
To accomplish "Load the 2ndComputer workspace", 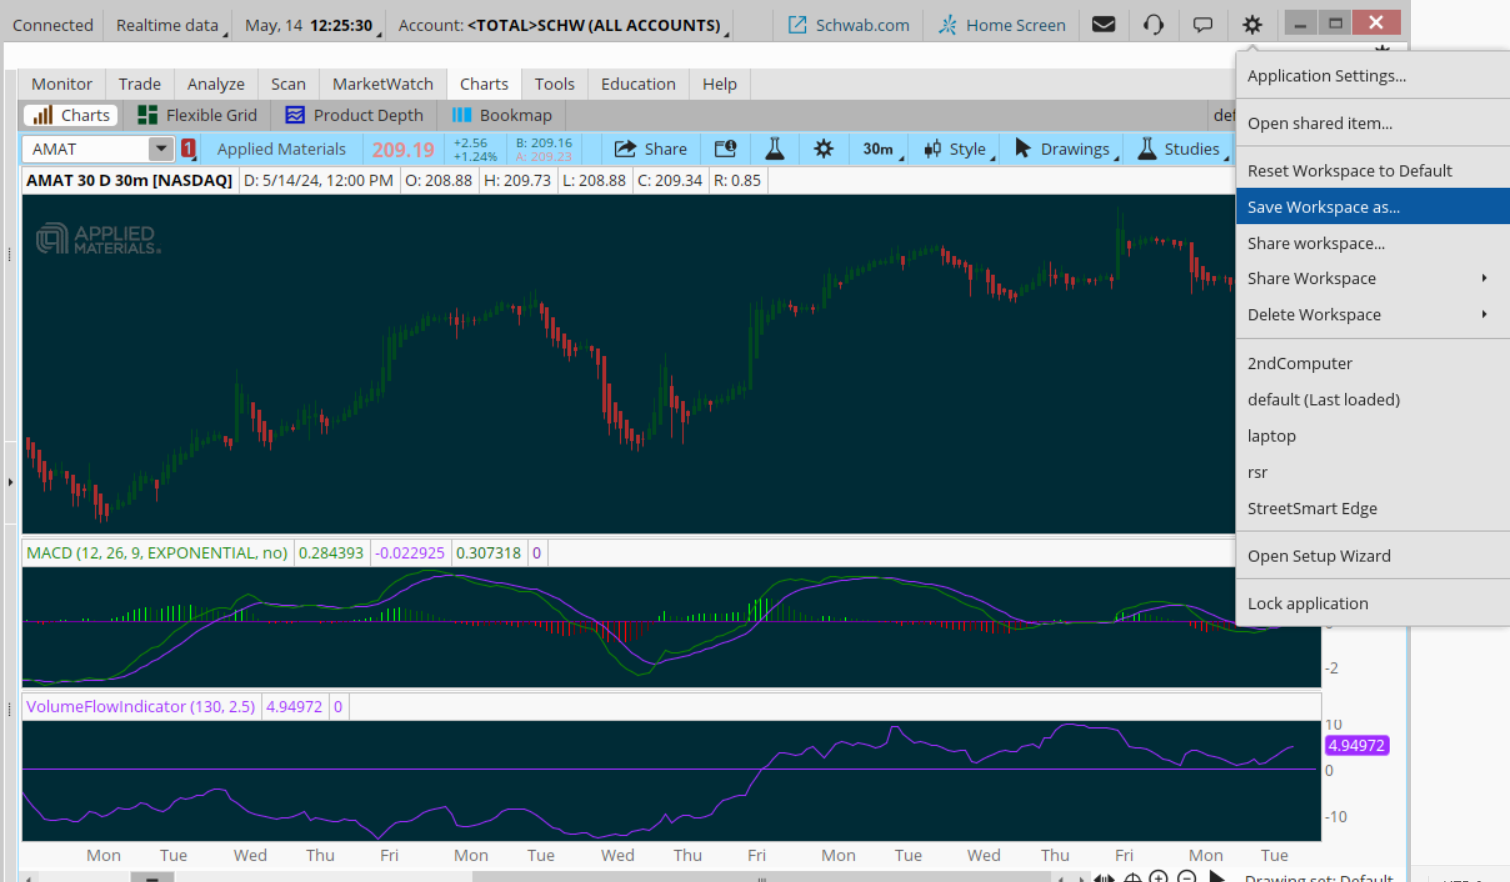I will 1373,363.
